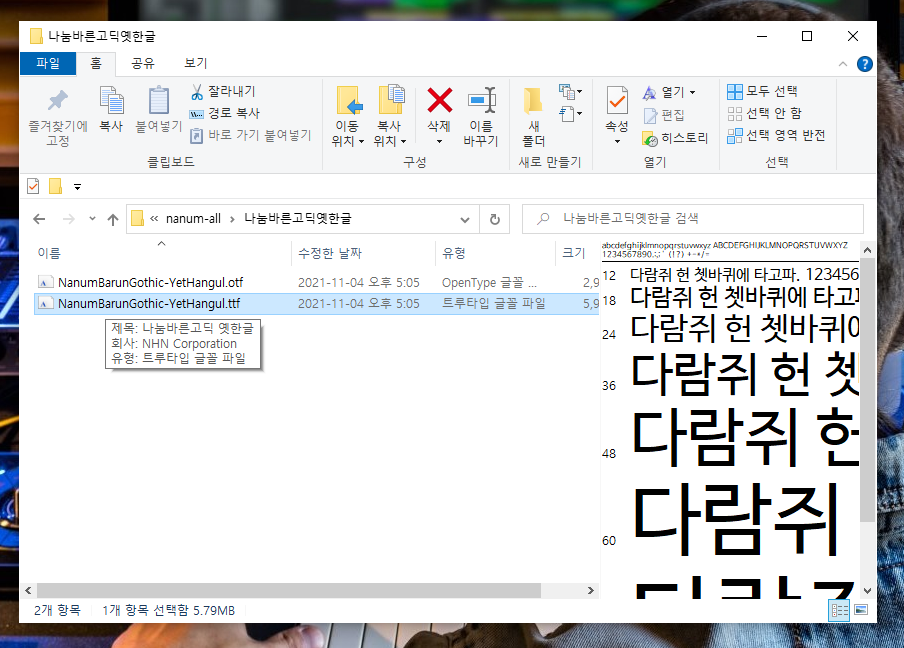
Task: Collapse the ribbon with the chevron
Action: click(x=843, y=64)
